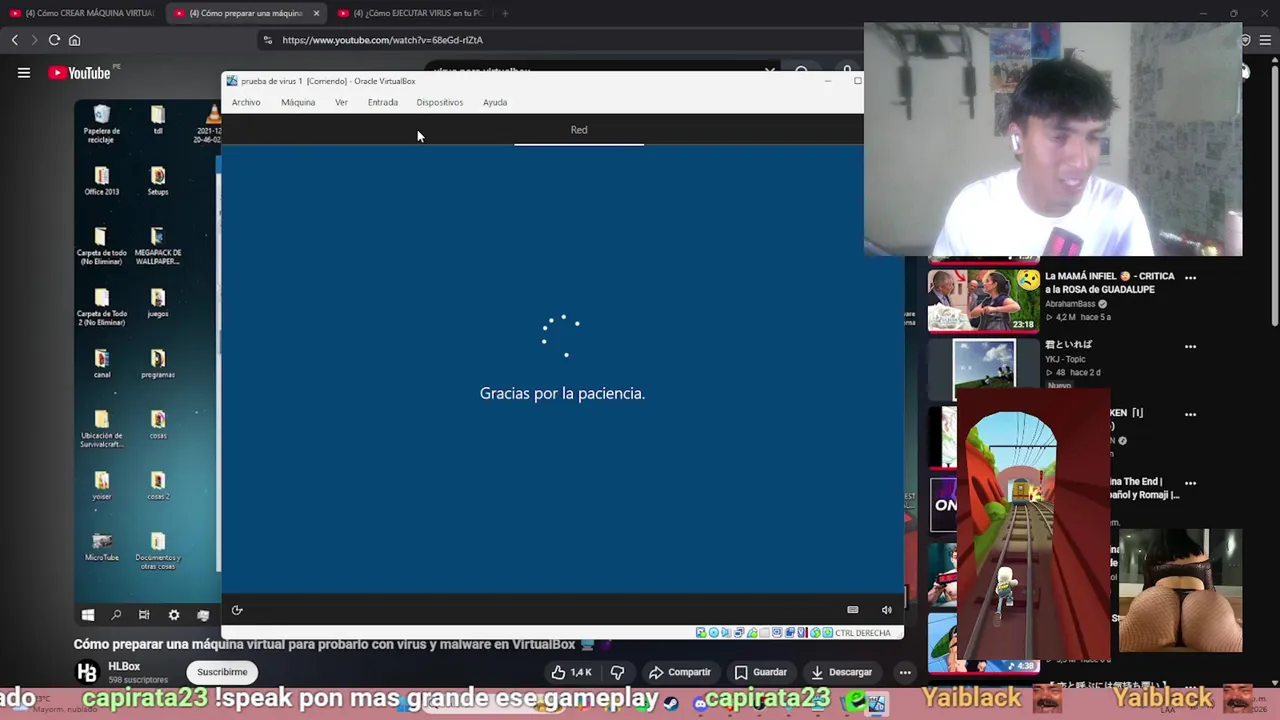Open Papelera de reciclaje desktop icon
Viewport: 1280px width, 720px height.
click(101, 125)
